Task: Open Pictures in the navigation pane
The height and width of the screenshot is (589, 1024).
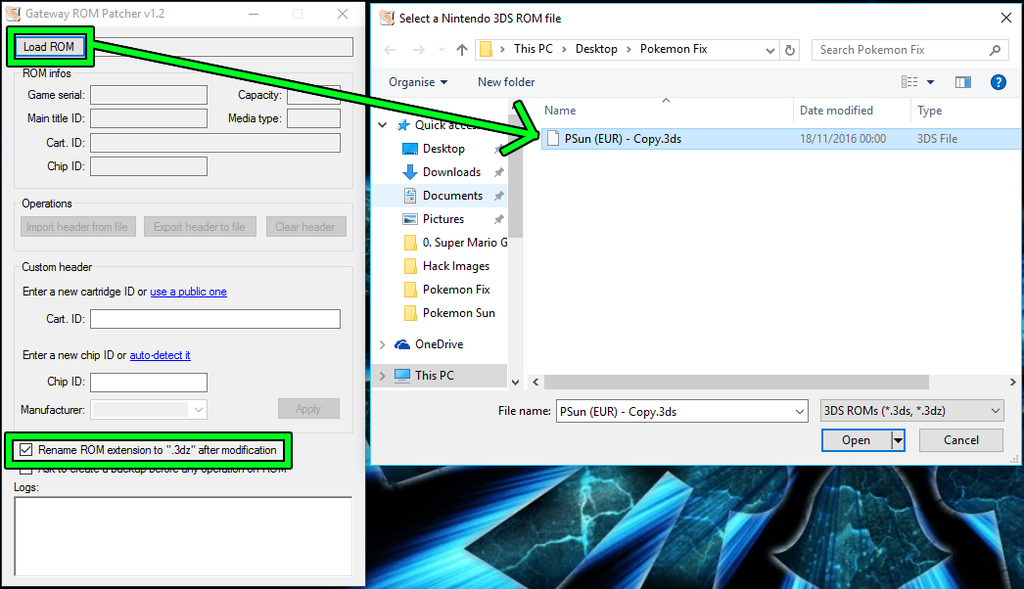Action: point(443,219)
